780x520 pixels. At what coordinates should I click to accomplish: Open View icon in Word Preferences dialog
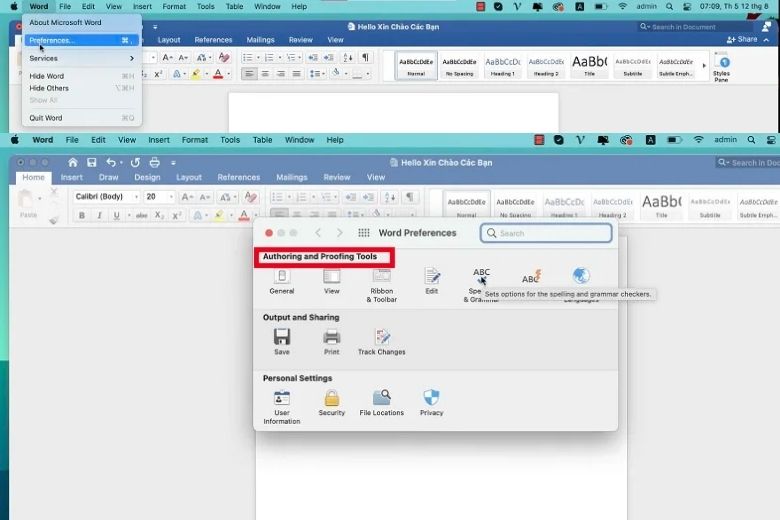[331, 282]
